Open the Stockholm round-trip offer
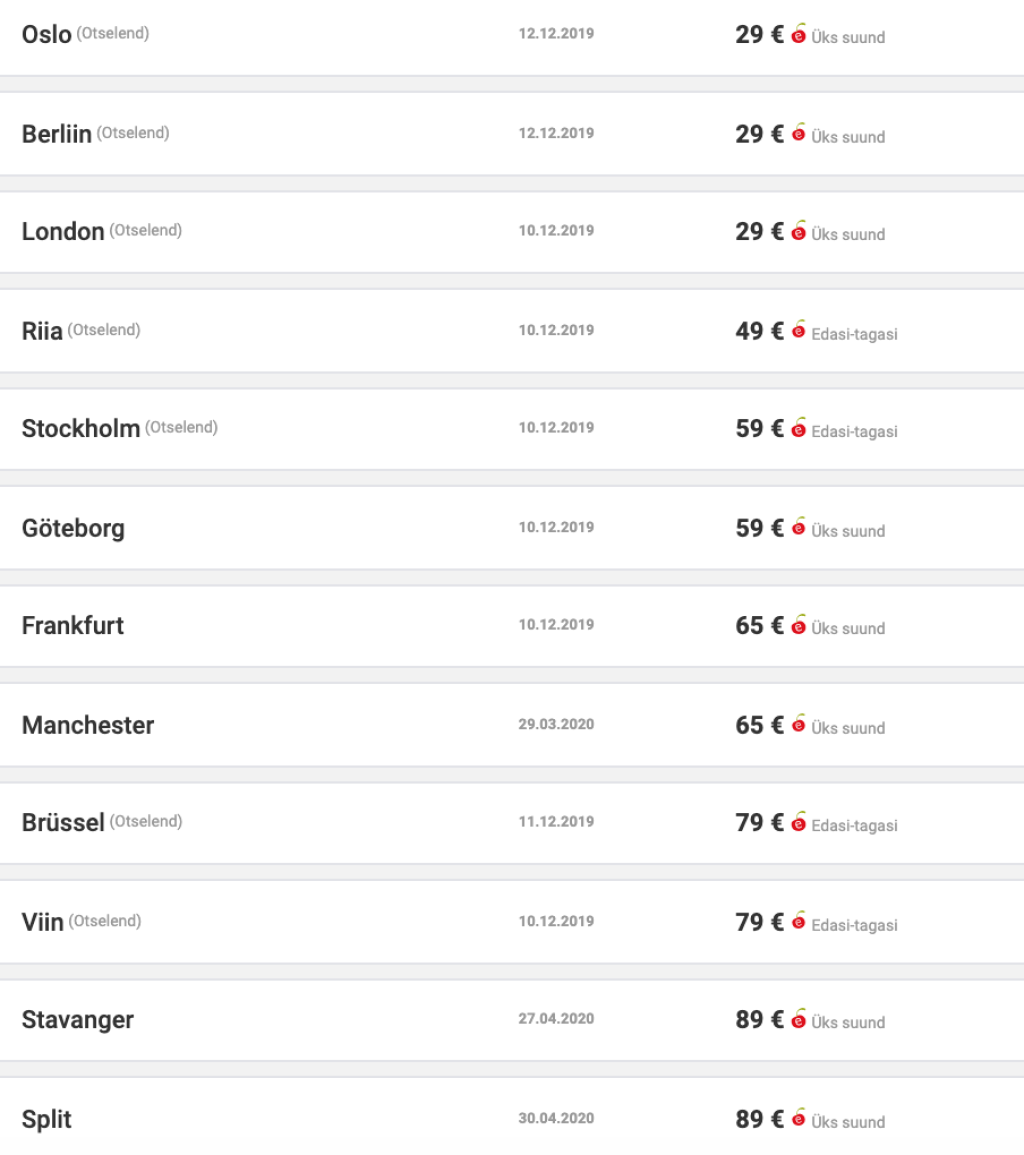This screenshot has width=1024, height=1155. click(x=81, y=429)
